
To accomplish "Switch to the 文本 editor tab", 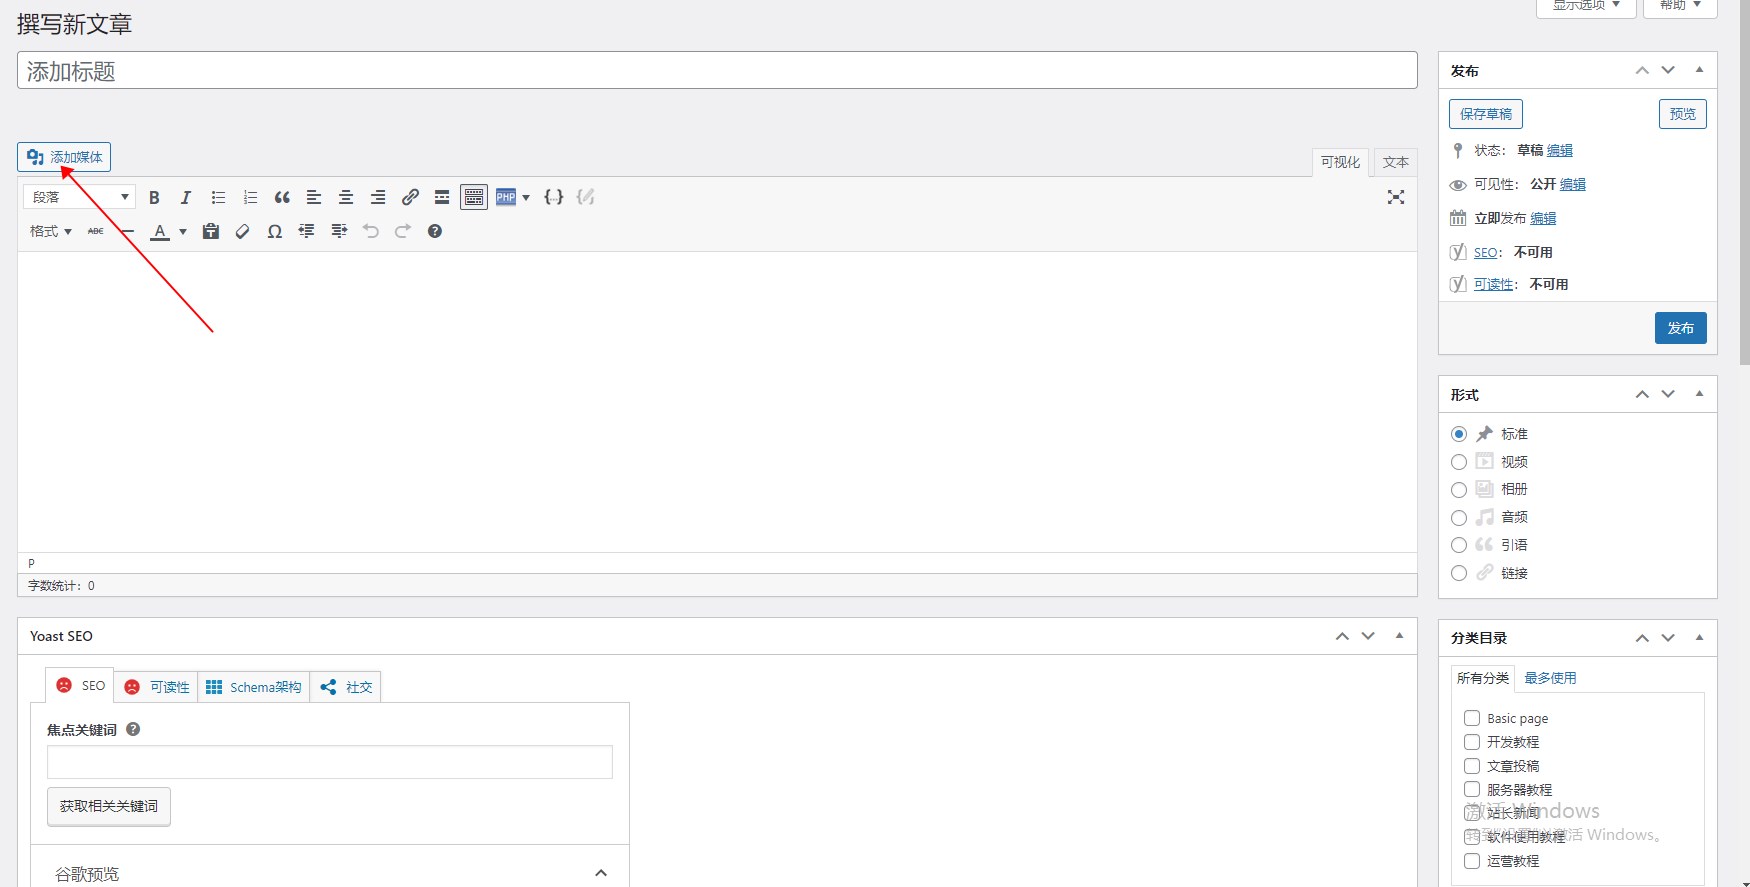I will [x=1396, y=162].
